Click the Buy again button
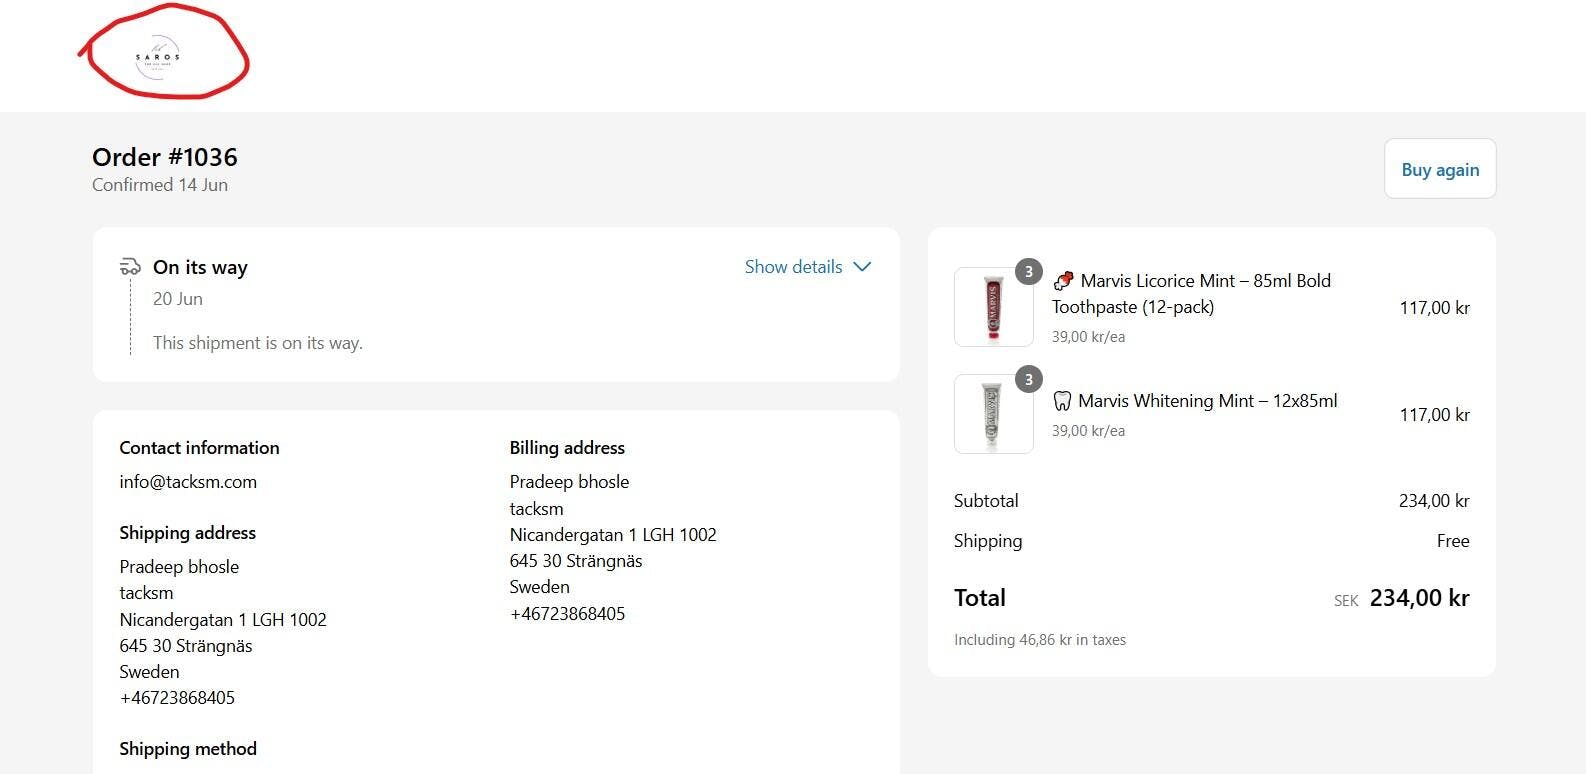This screenshot has width=1586, height=774. point(1440,169)
